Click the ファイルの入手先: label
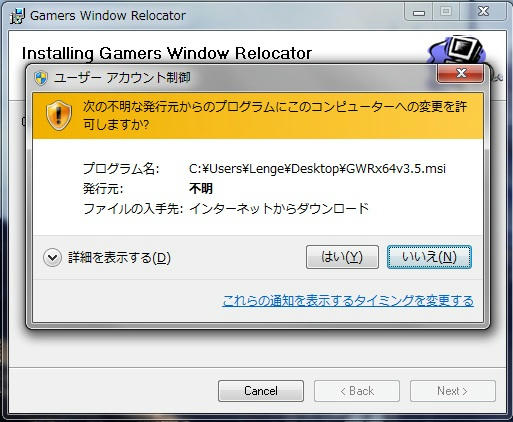This screenshot has width=513, height=422. pos(133,209)
